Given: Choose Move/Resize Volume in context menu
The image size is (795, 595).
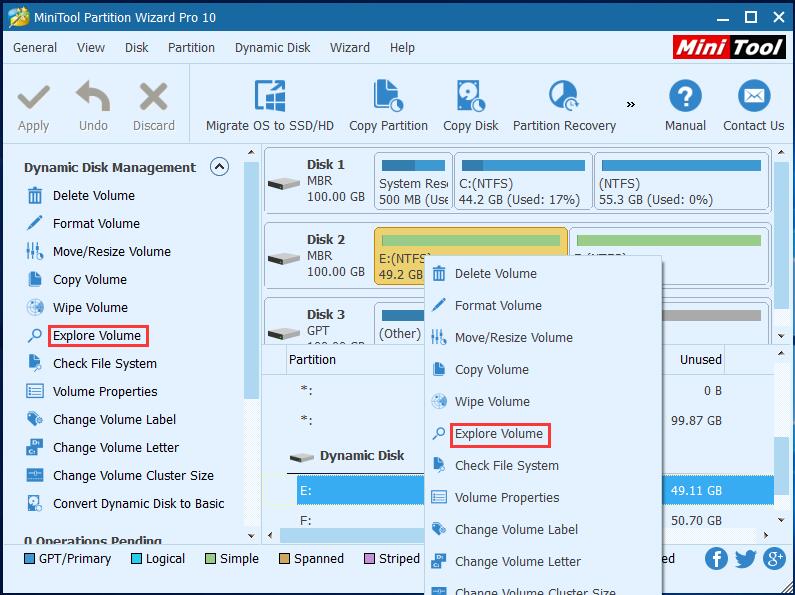Looking at the screenshot, I should [543, 338].
